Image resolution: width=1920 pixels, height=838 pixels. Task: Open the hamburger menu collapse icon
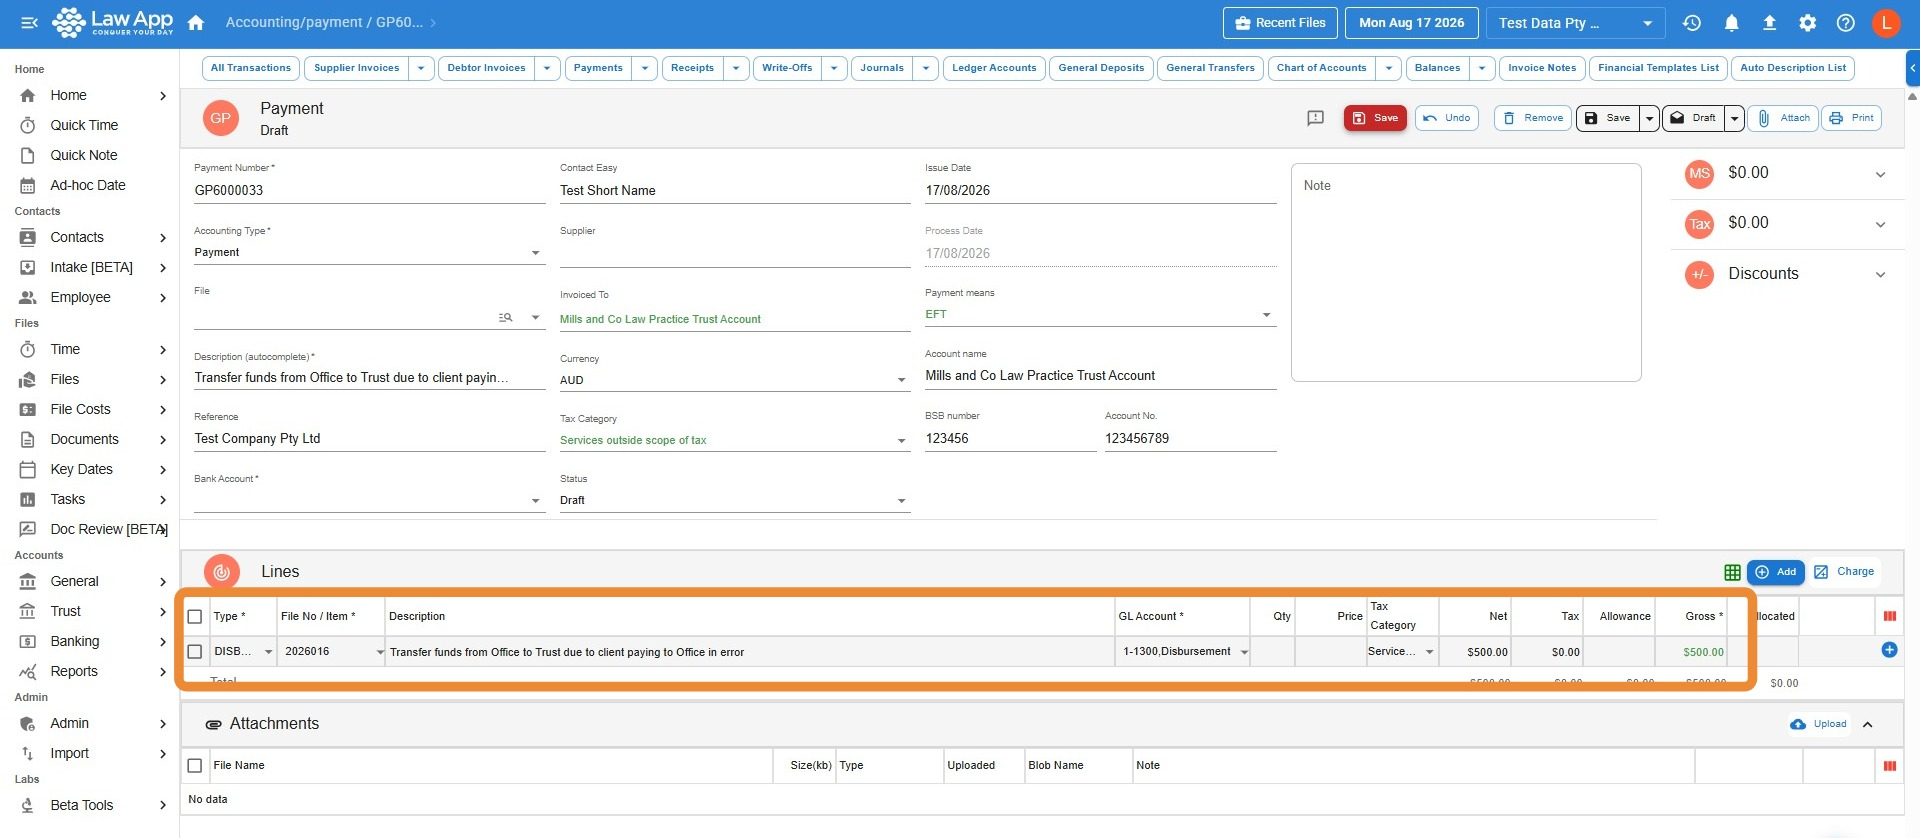pyautogui.click(x=29, y=23)
